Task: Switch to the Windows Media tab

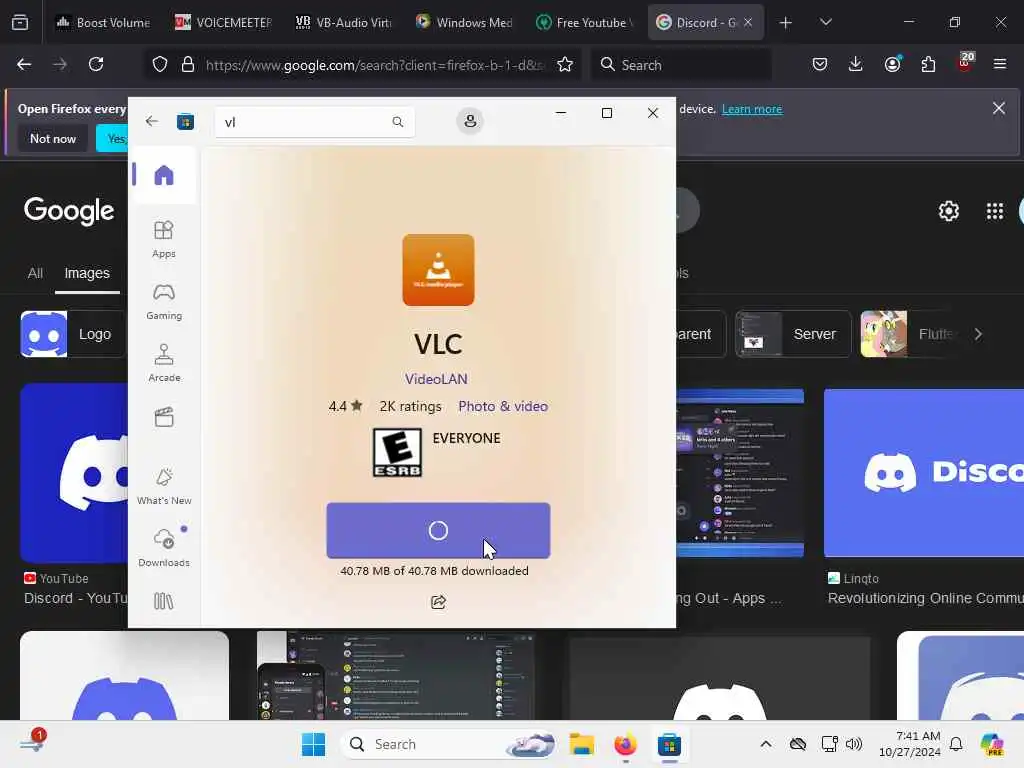Action: point(463,22)
